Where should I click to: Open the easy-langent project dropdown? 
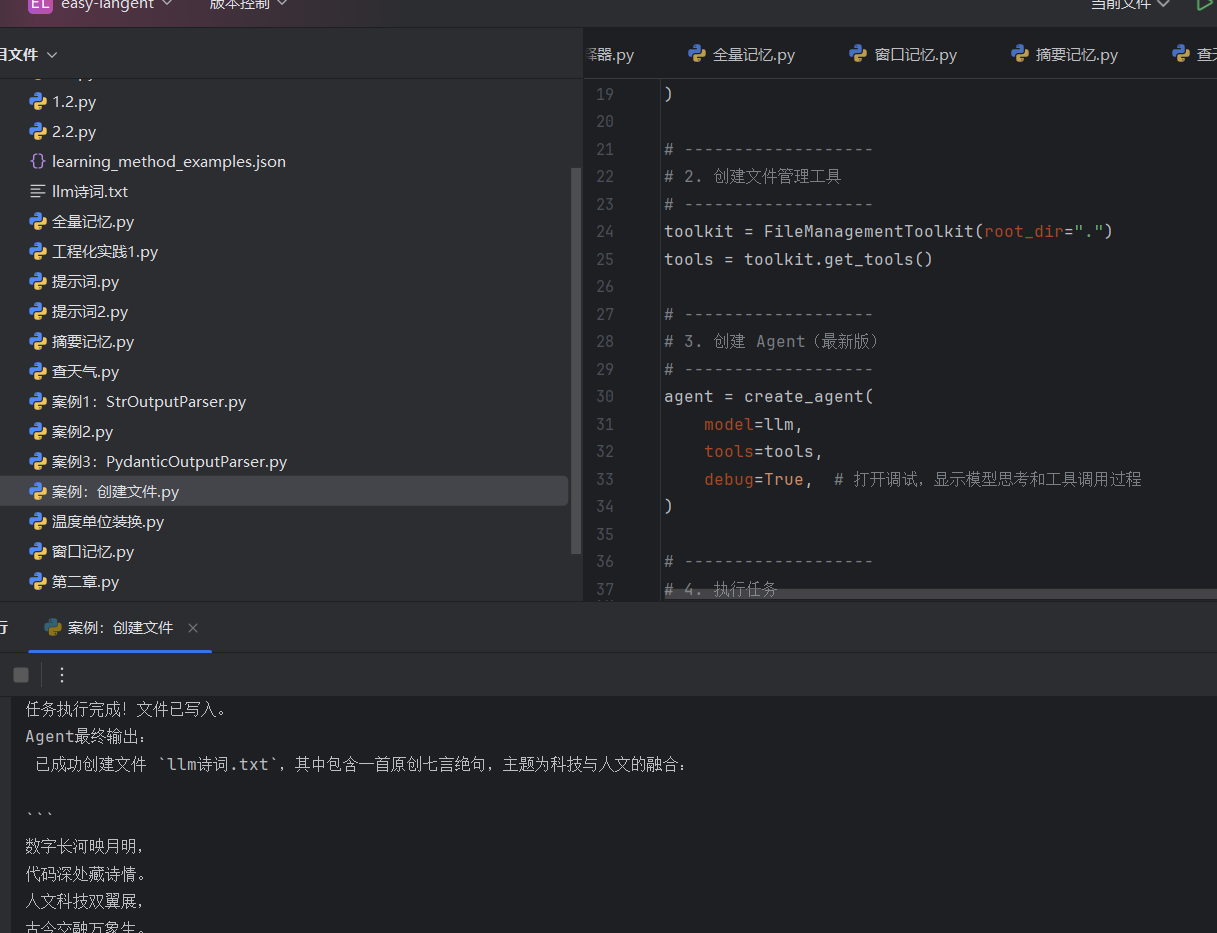[116, 5]
